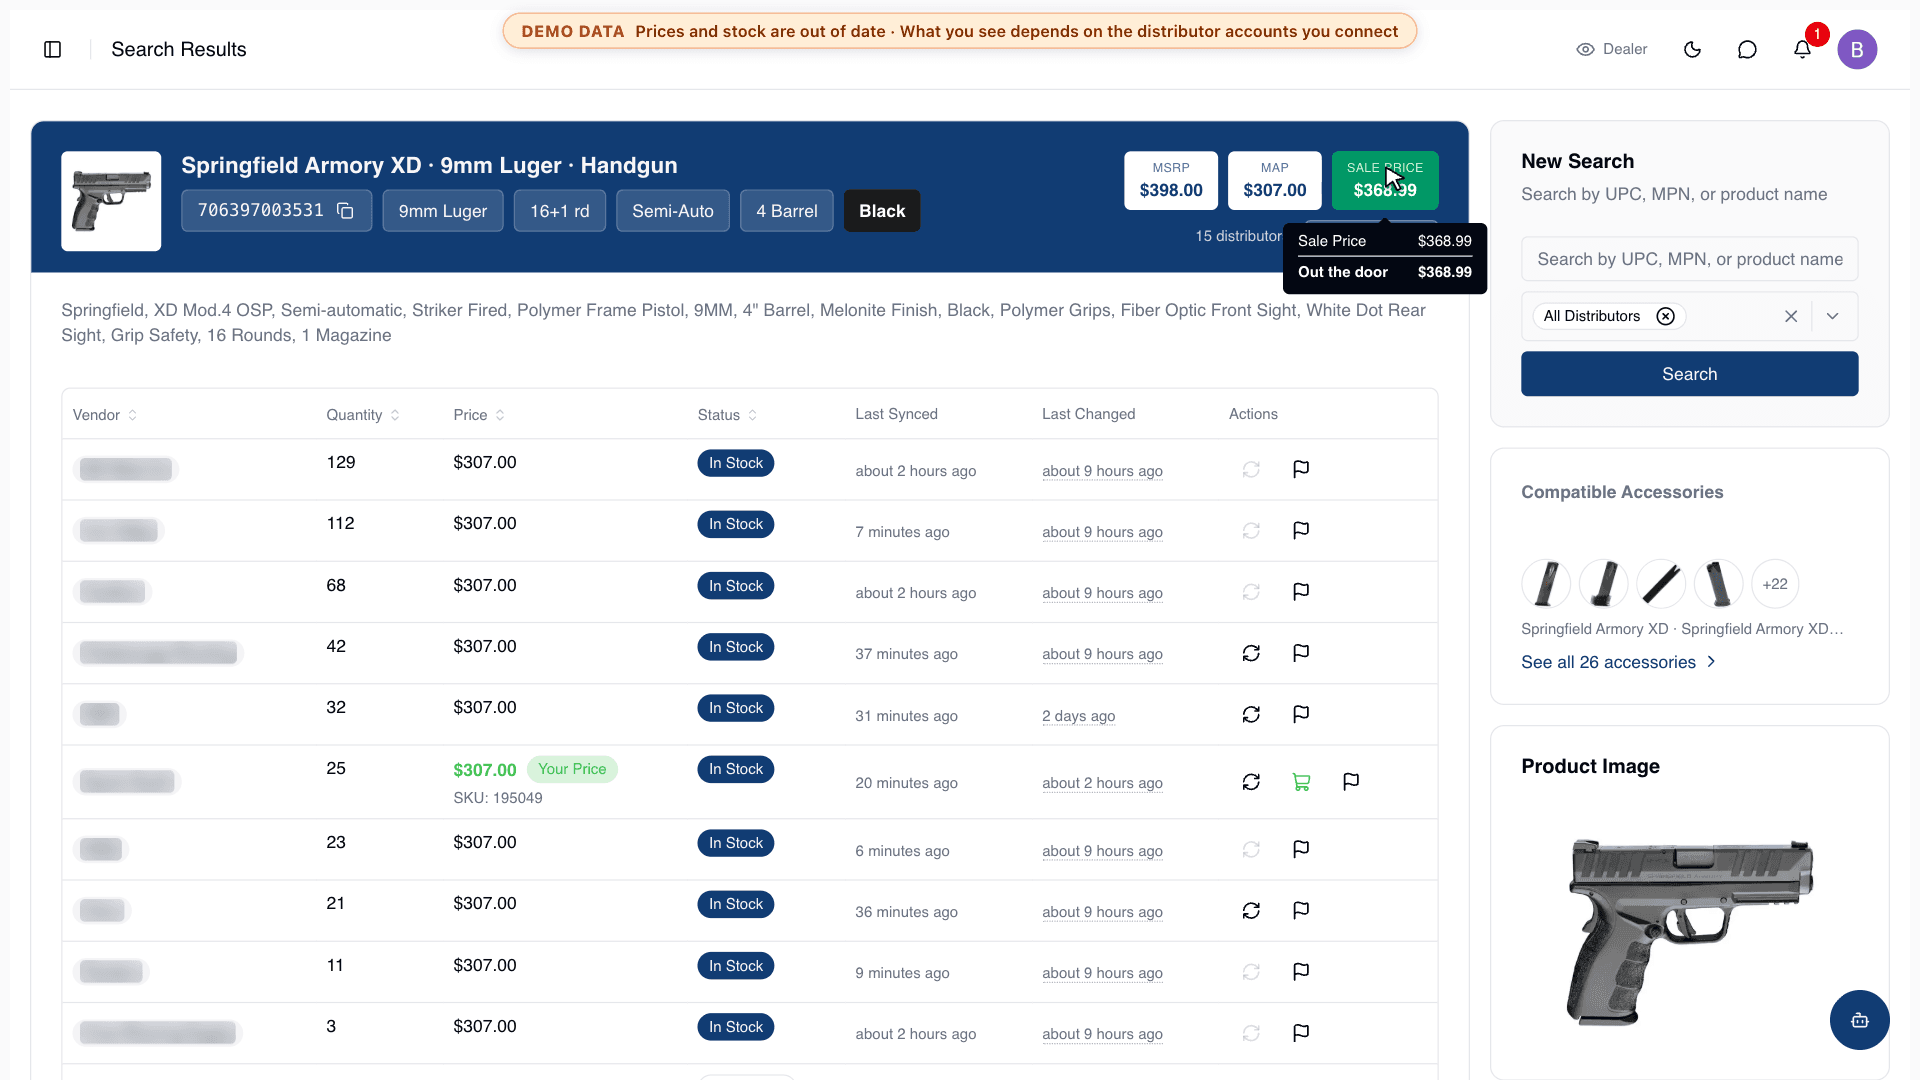Sort table by Vendor column
The height and width of the screenshot is (1080, 1920).
click(x=105, y=415)
